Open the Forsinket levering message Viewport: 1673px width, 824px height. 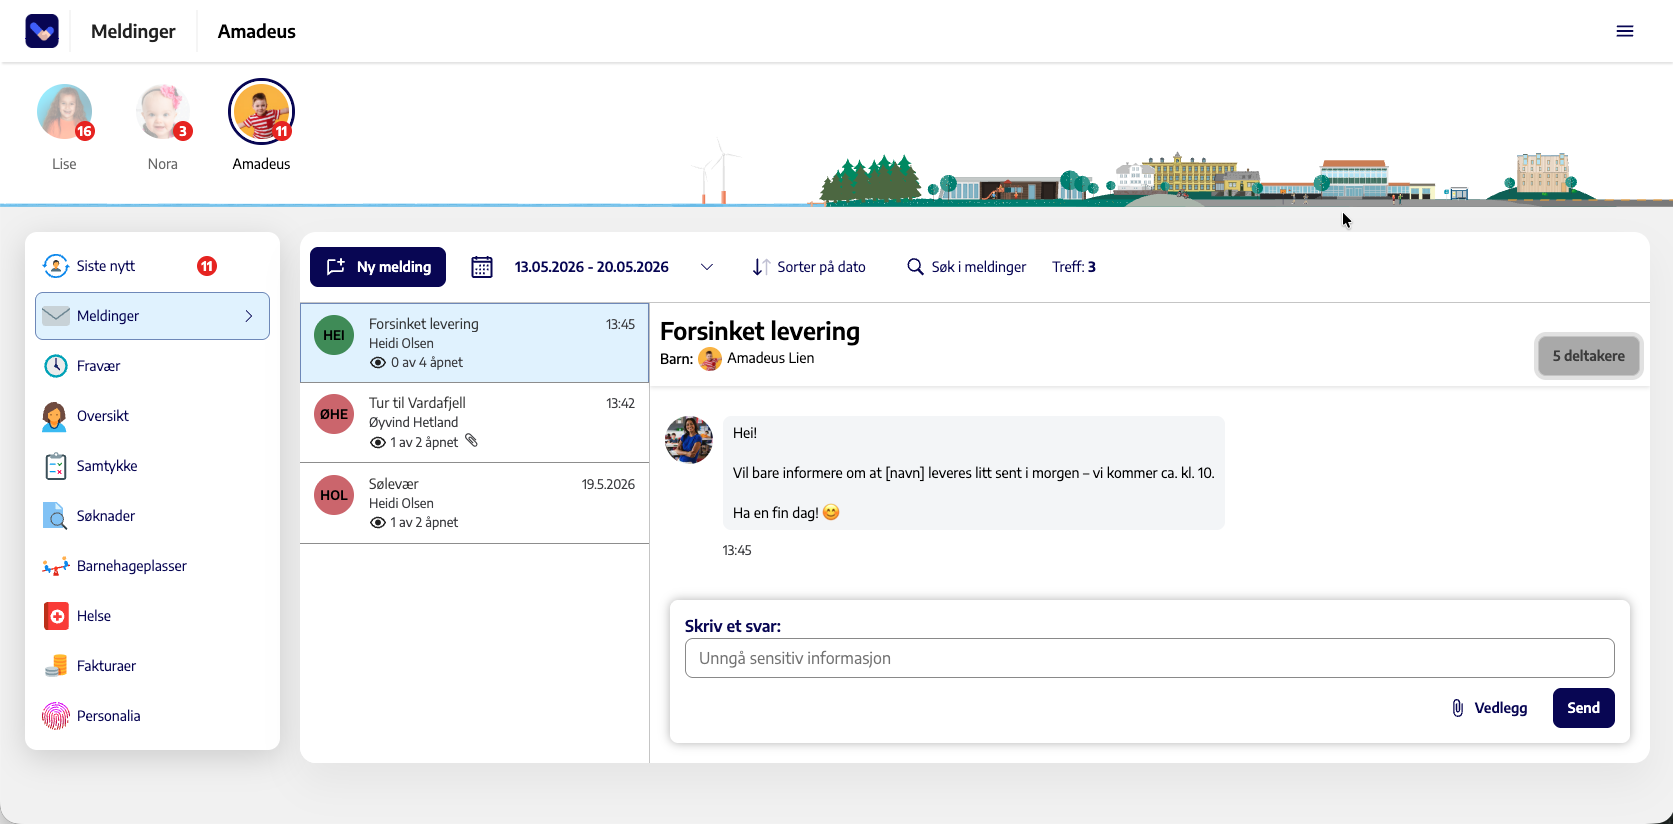pyautogui.click(x=474, y=343)
